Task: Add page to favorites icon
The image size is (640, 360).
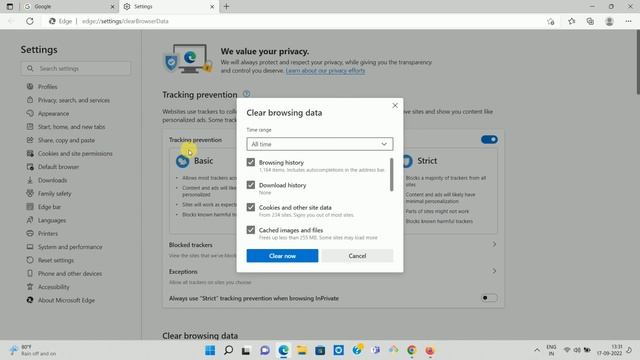Action: point(551,21)
